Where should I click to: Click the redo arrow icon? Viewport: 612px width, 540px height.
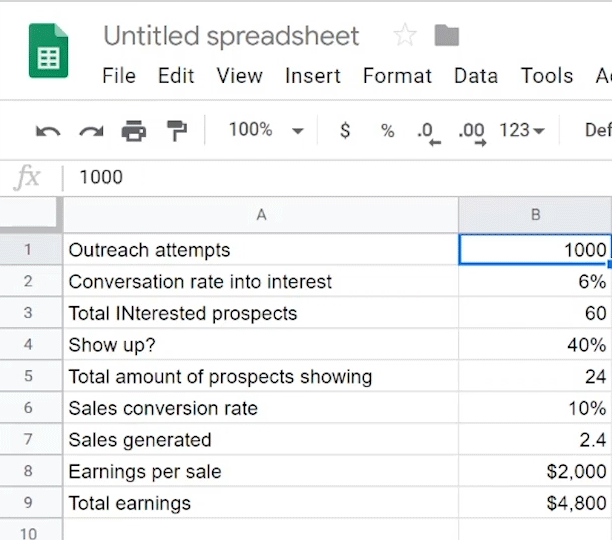coord(91,131)
